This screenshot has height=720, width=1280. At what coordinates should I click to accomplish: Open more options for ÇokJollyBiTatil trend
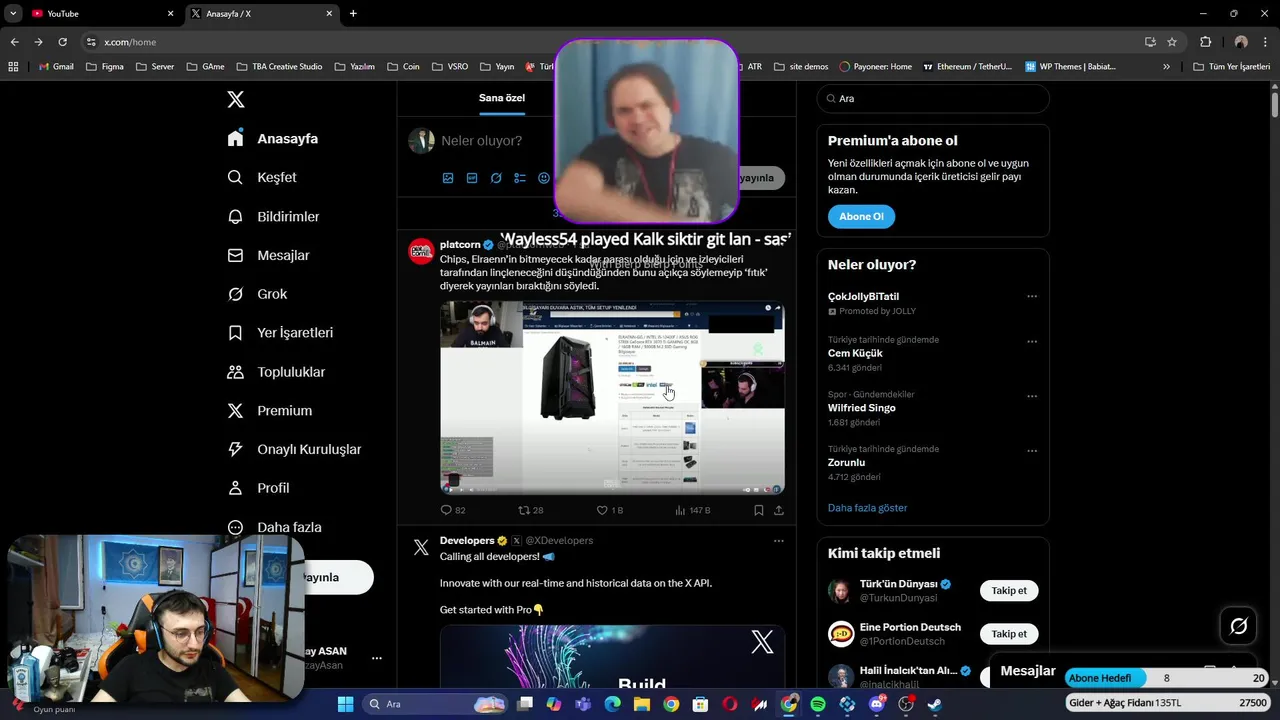point(1032,296)
